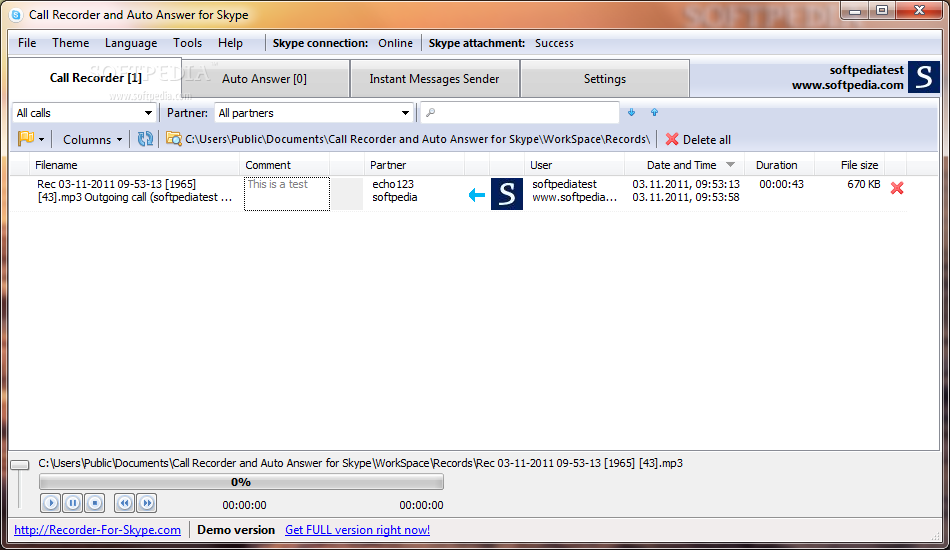
Task: Switch to the Auto Answer tab
Action: [x=264, y=79]
